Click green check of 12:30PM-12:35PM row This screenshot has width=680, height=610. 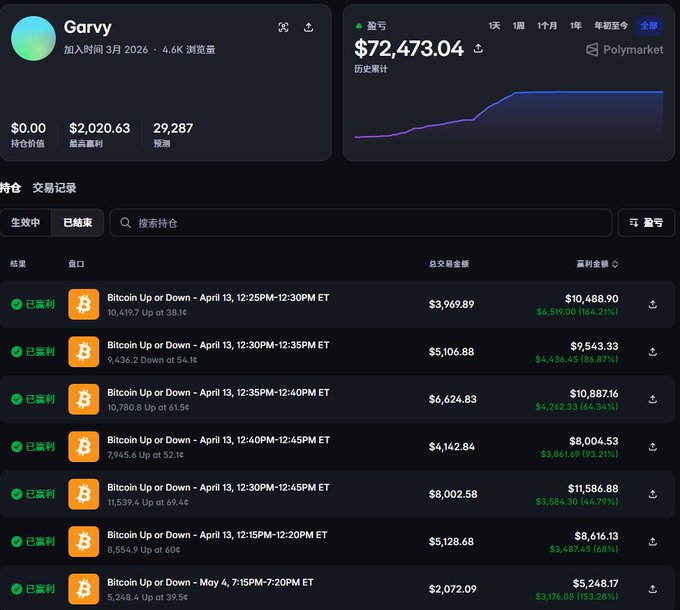click(x=16, y=352)
